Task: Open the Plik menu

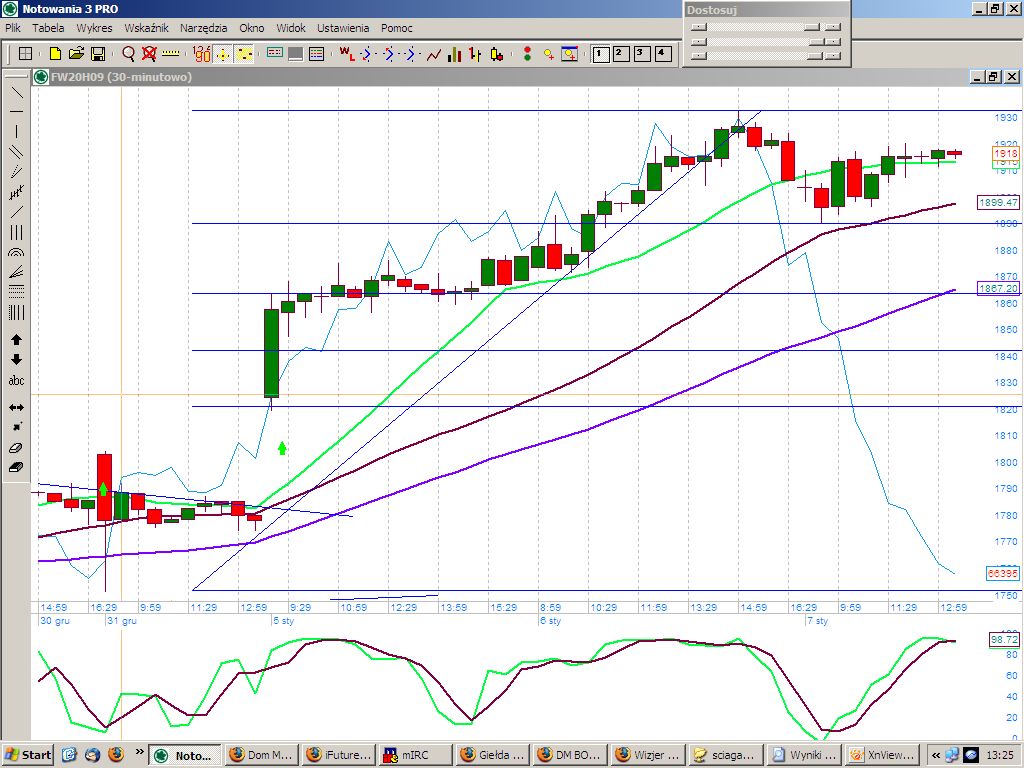Action: tap(13, 28)
